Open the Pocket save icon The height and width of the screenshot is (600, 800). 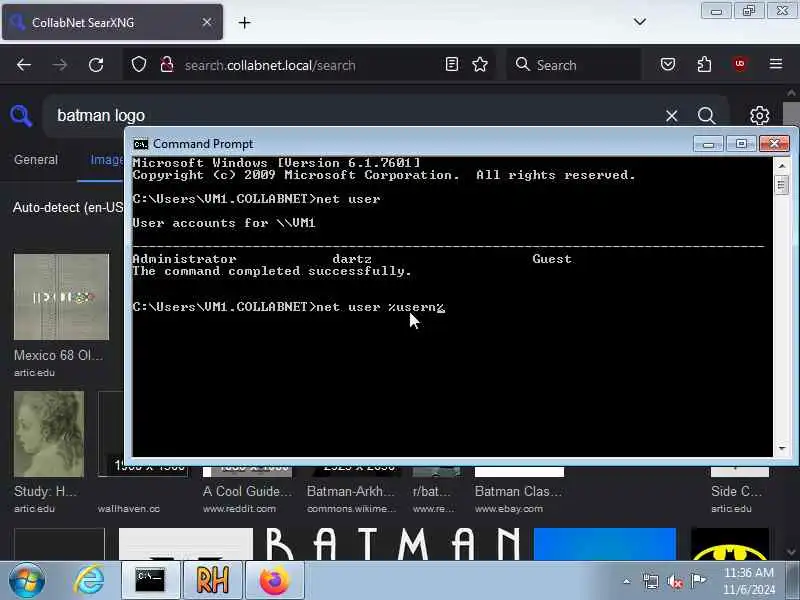(x=668, y=64)
